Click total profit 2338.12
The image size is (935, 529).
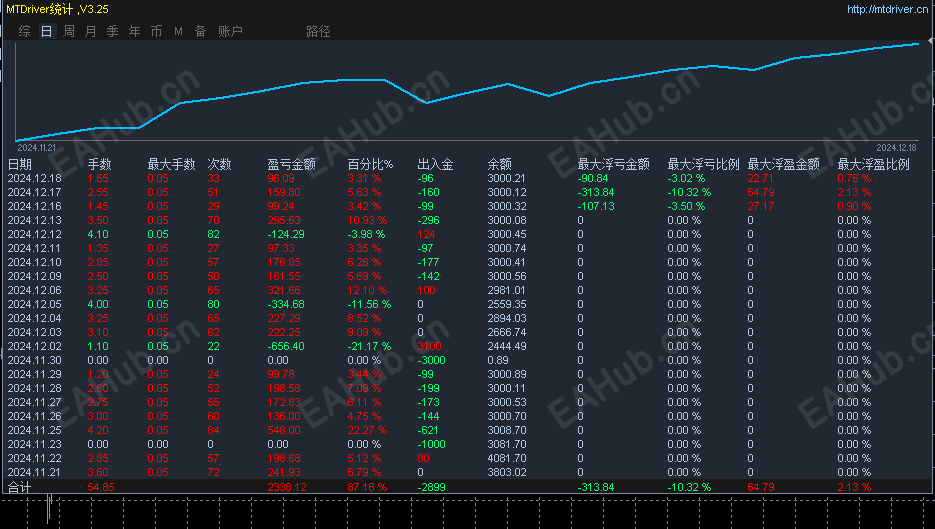coord(287,487)
